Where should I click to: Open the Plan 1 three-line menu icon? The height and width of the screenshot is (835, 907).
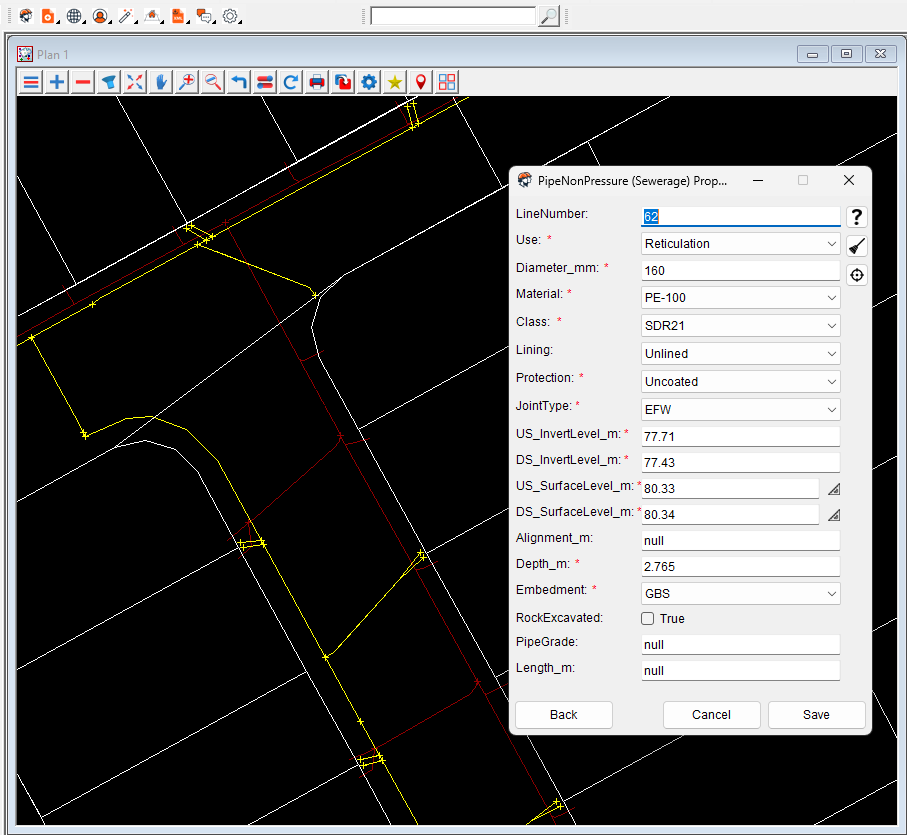(31, 82)
